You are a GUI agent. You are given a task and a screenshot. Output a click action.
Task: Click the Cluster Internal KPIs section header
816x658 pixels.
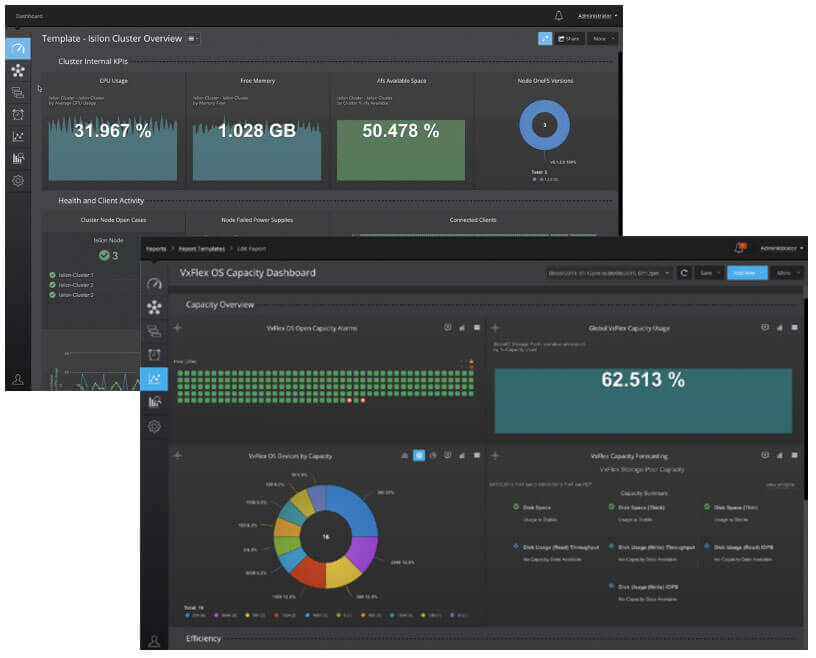click(x=93, y=61)
